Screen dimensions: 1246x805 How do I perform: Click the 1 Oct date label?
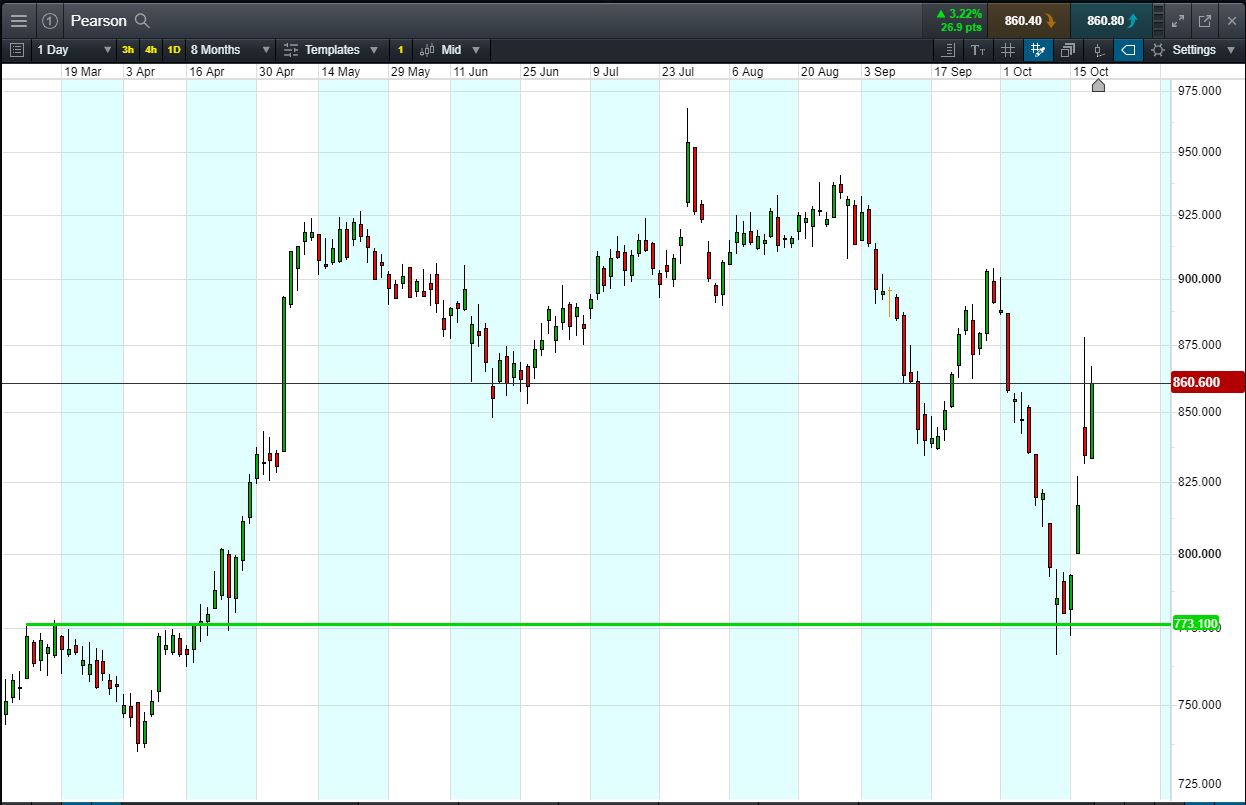click(1017, 72)
